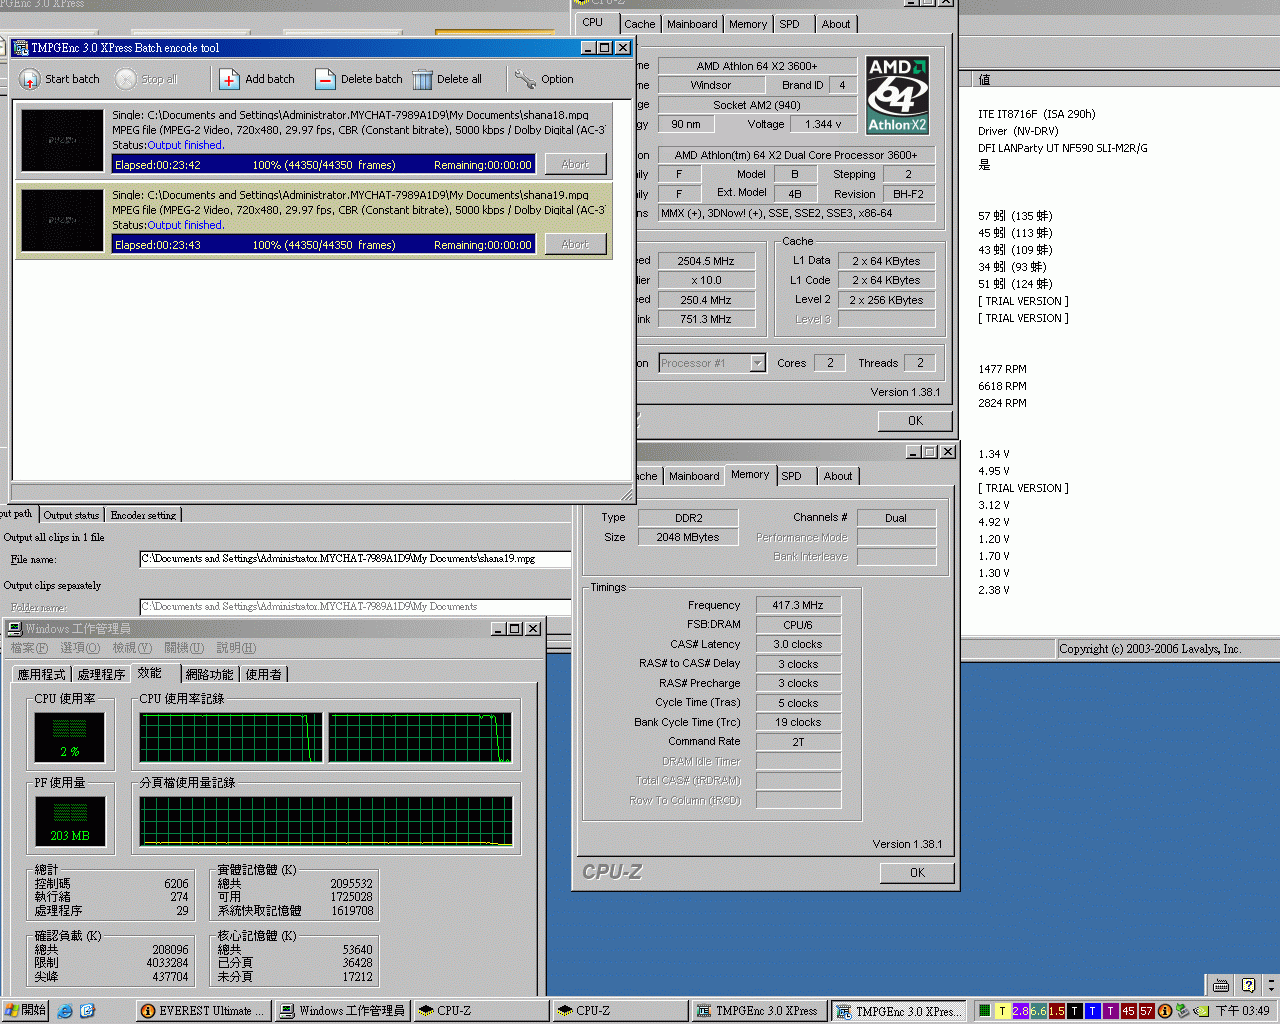The height and width of the screenshot is (1024, 1280).
Task: Click the Safely Remove Hardware tray icon
Action: [1182, 1011]
